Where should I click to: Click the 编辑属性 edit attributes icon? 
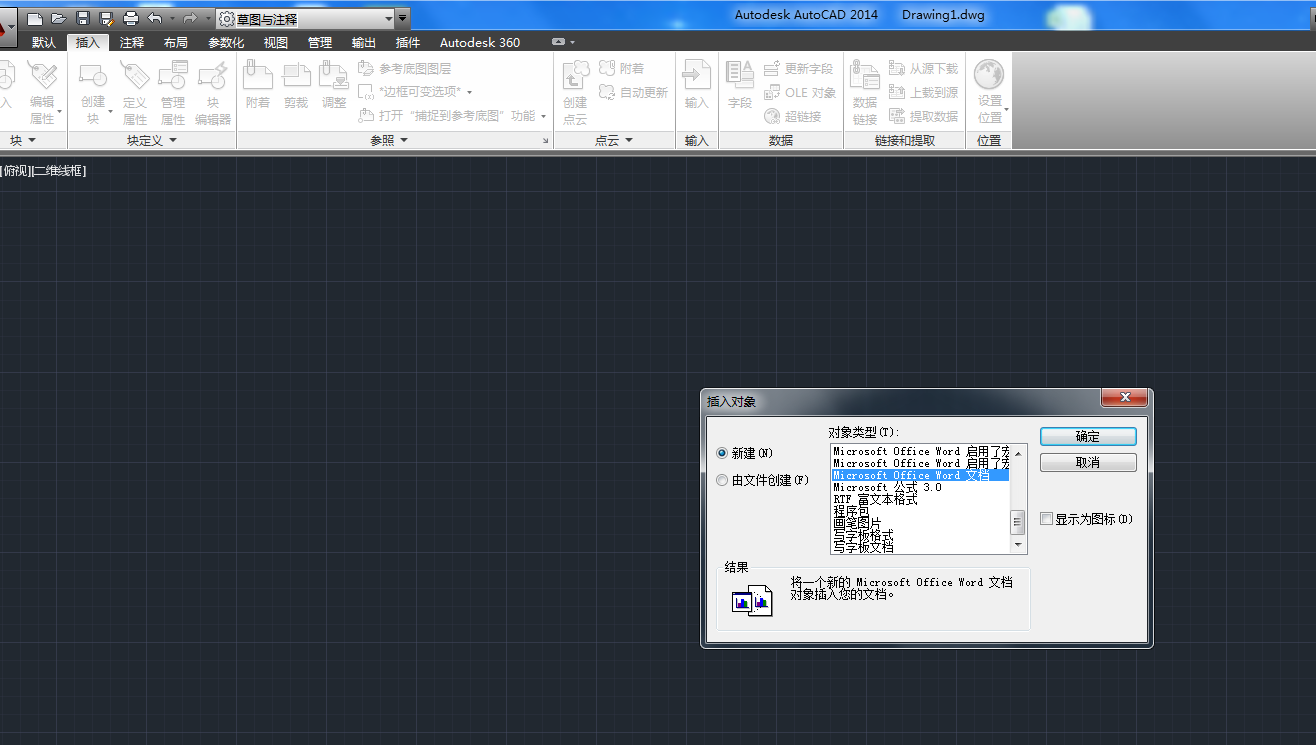click(x=42, y=75)
